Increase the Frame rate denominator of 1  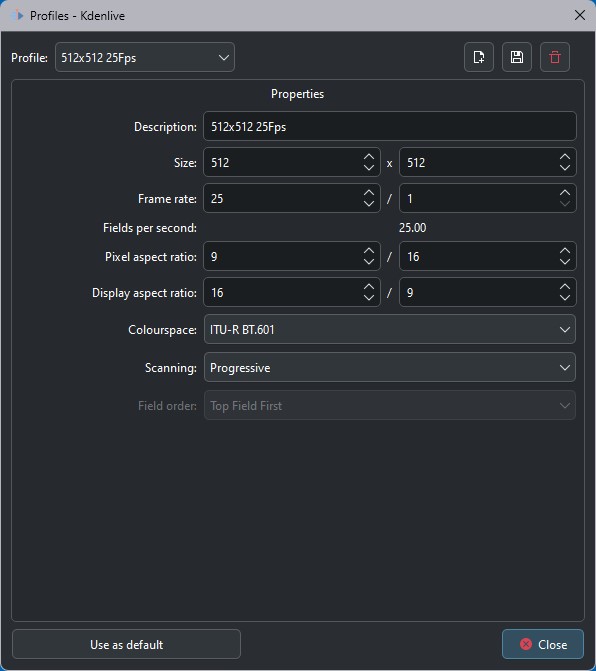[565, 193]
